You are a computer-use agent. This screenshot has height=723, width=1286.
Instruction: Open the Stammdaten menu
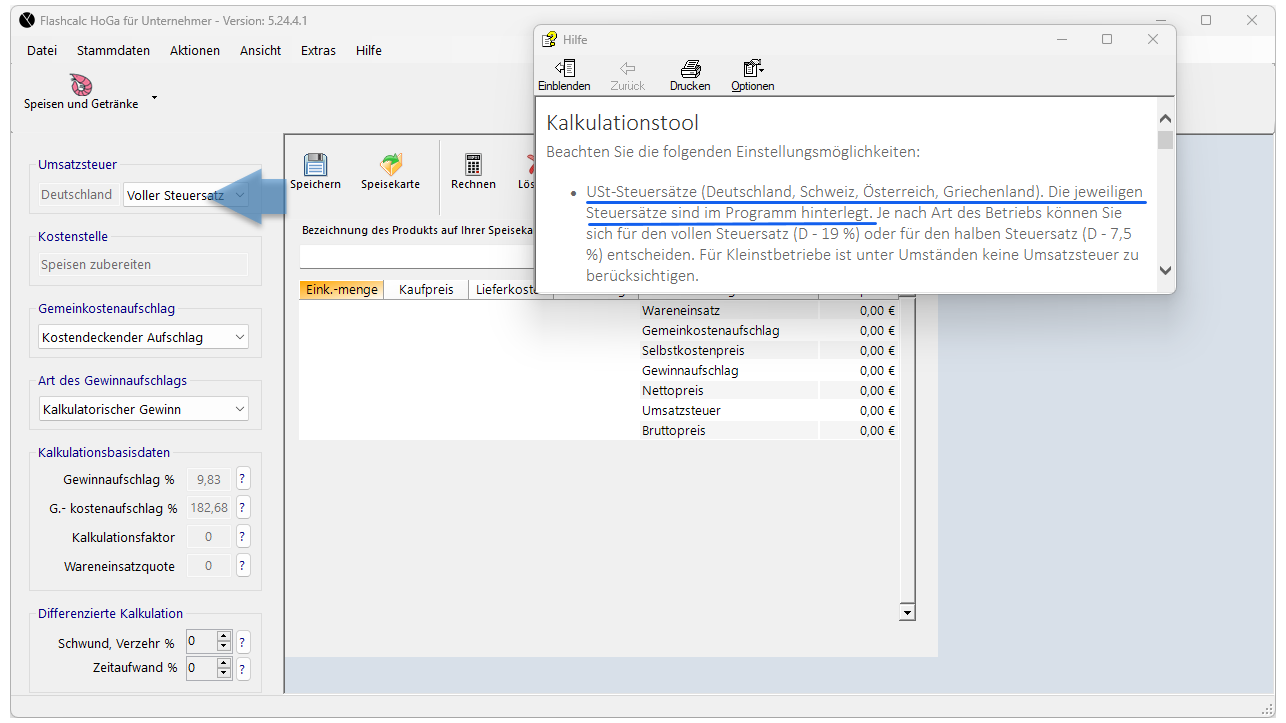pyautogui.click(x=113, y=51)
